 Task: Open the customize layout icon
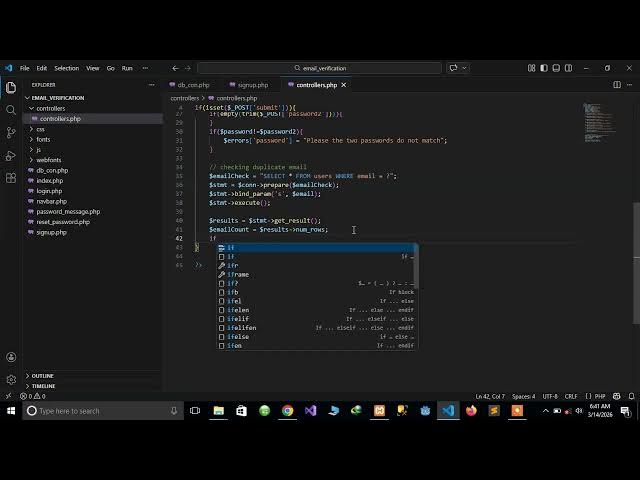(x=531, y=68)
